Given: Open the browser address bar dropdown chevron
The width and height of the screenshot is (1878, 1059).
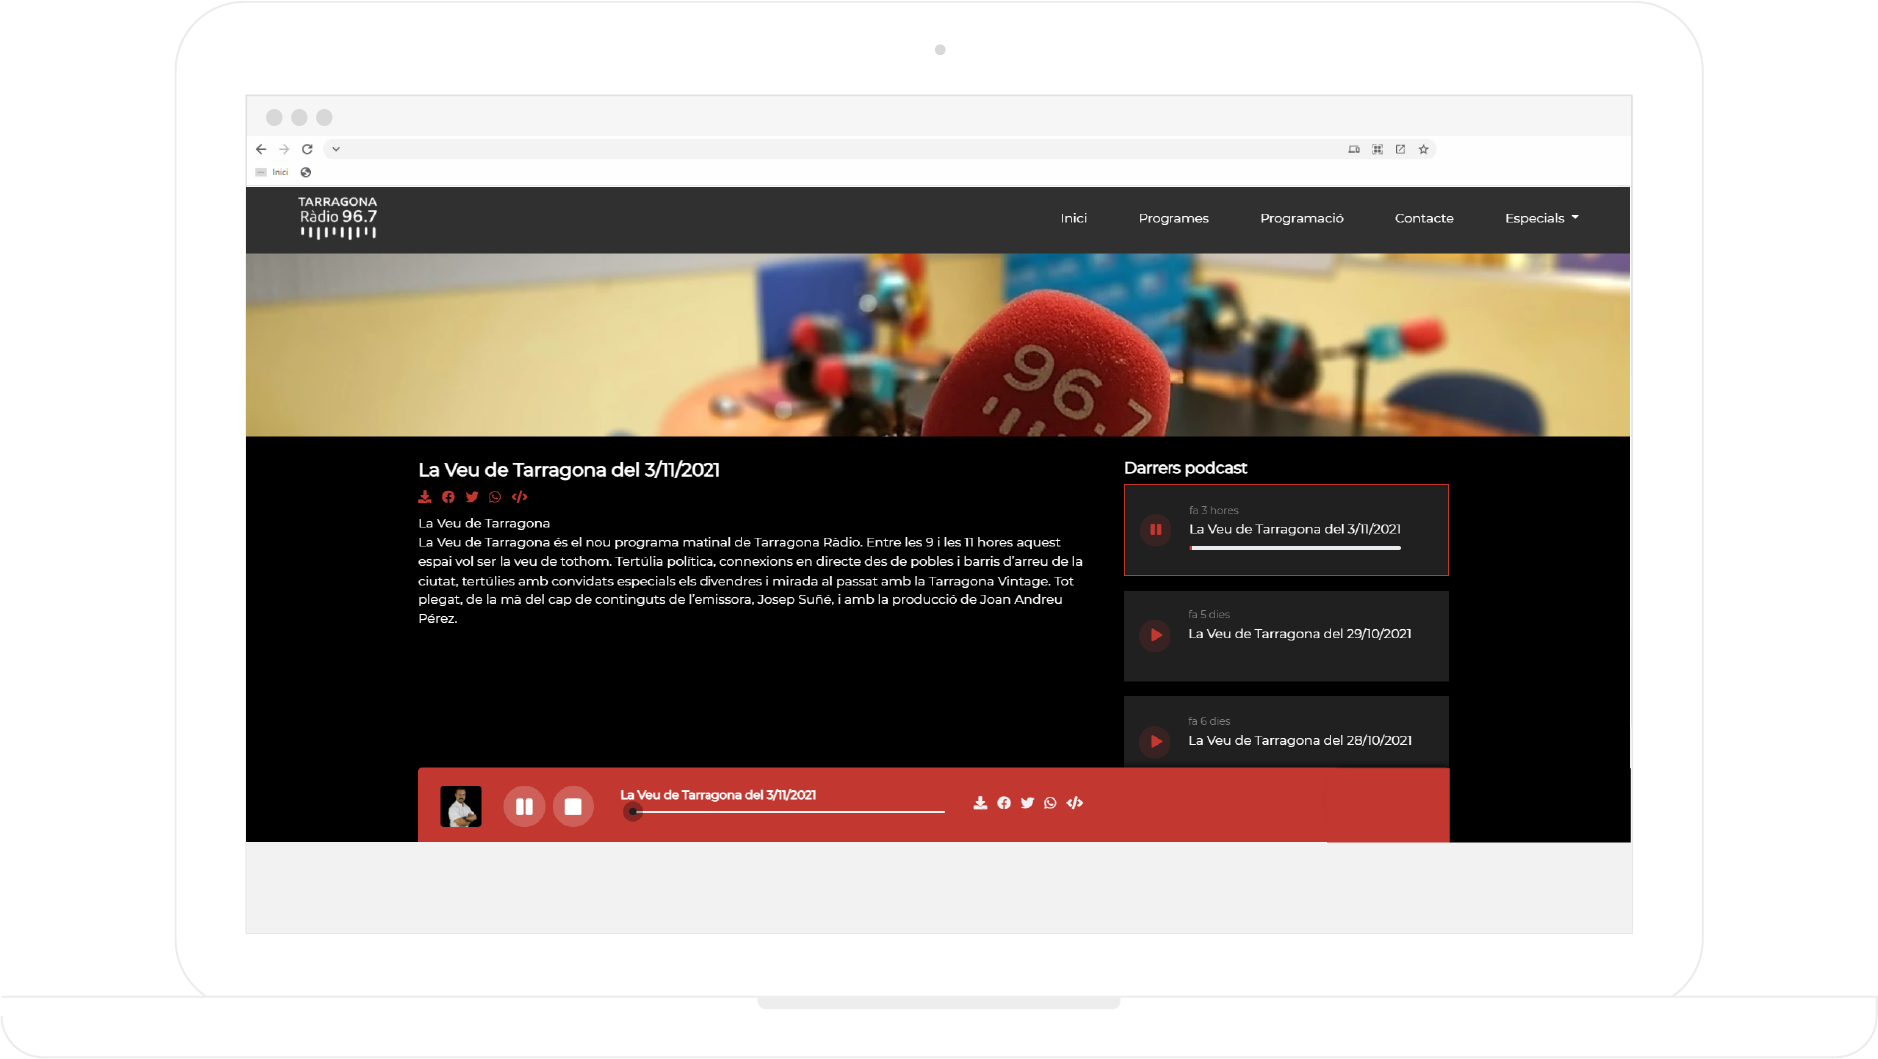Looking at the screenshot, I should [336, 149].
